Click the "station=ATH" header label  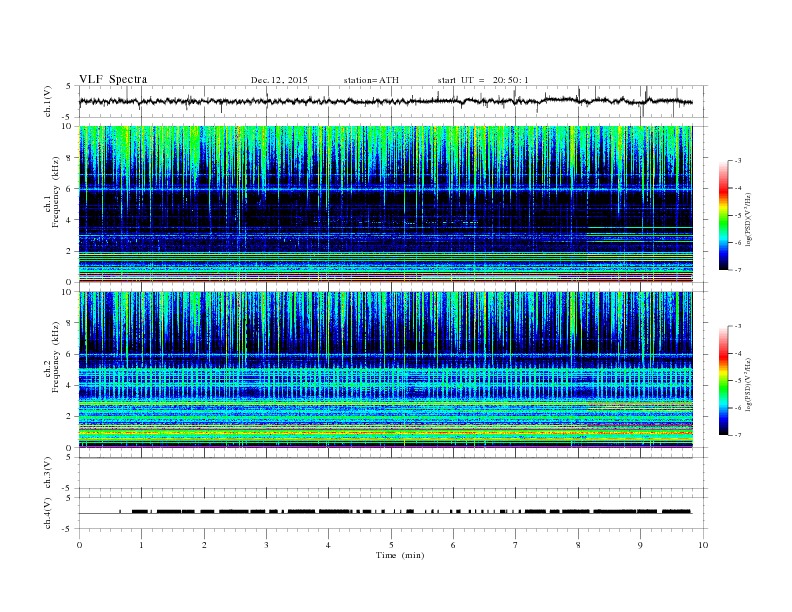coord(371,80)
